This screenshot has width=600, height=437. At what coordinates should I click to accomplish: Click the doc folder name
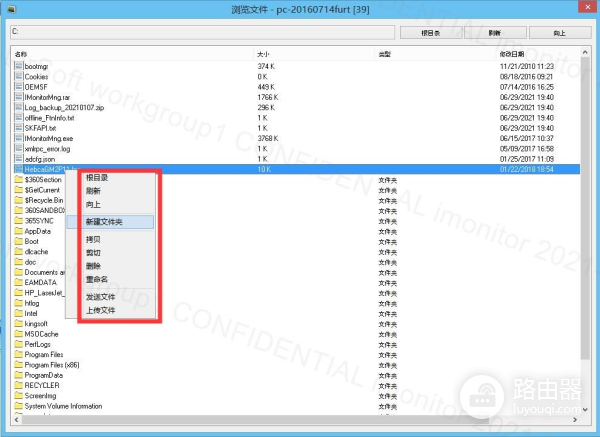click(30, 262)
